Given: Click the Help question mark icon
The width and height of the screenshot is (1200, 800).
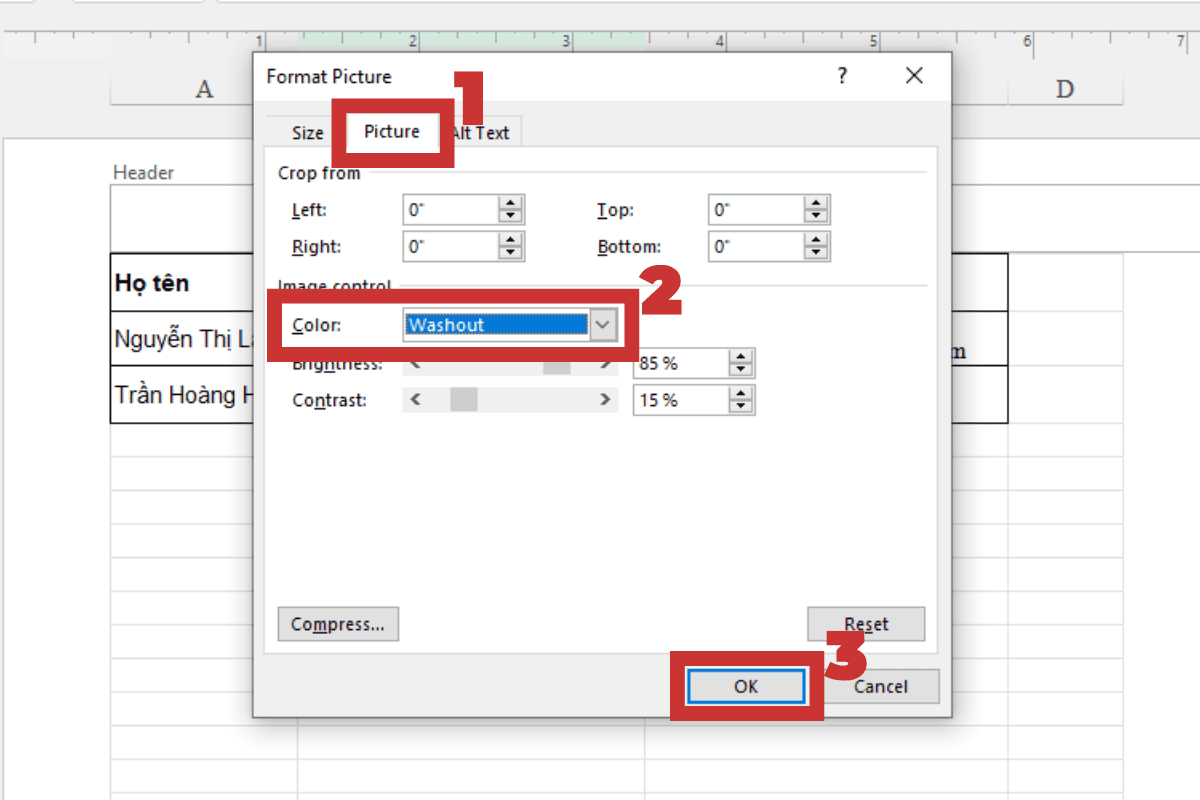Looking at the screenshot, I should tap(842, 76).
